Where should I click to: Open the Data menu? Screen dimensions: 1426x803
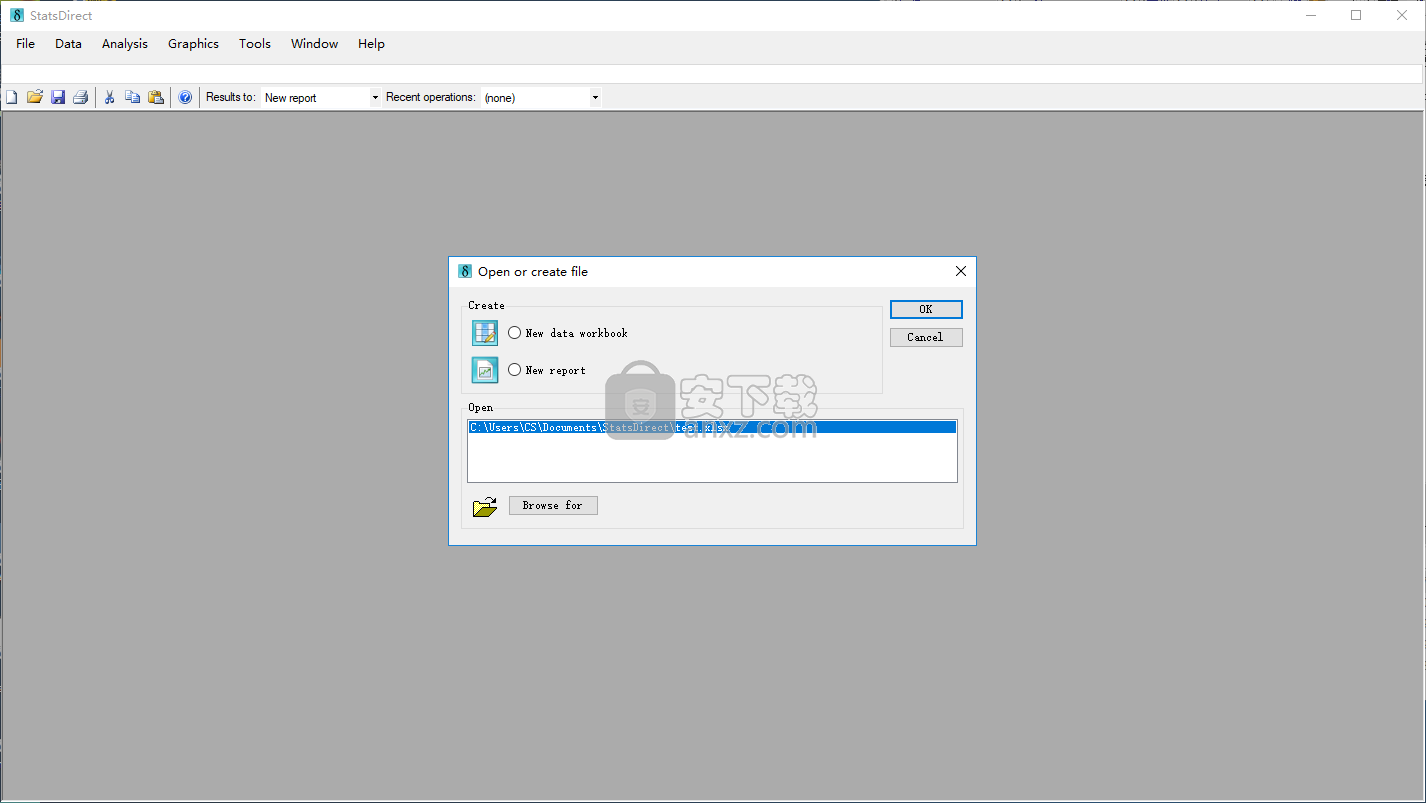[68, 44]
